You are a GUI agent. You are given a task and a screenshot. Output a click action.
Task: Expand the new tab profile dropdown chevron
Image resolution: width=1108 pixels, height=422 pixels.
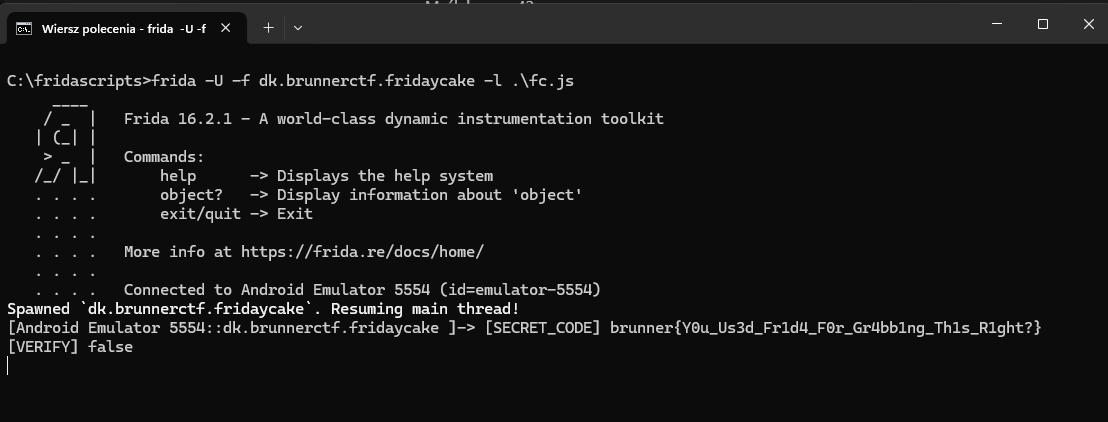[x=298, y=28]
